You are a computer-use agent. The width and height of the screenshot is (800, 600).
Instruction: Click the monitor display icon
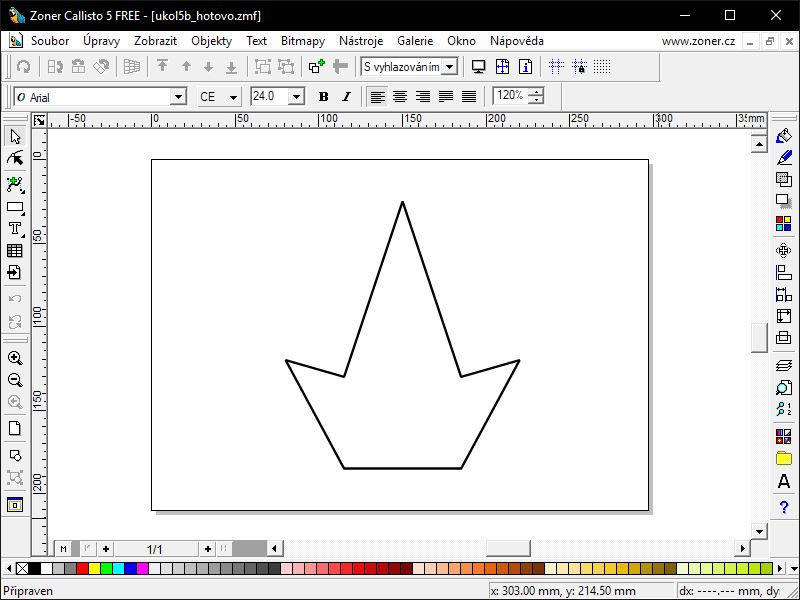coord(479,67)
